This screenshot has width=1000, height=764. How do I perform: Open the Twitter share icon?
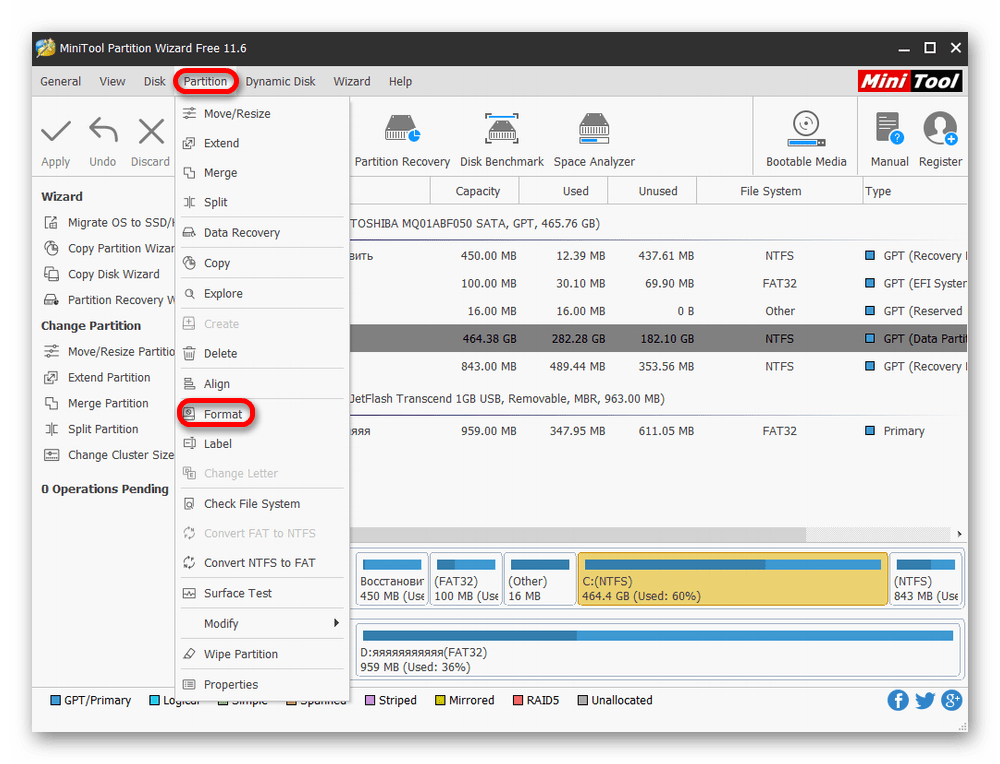point(925,700)
